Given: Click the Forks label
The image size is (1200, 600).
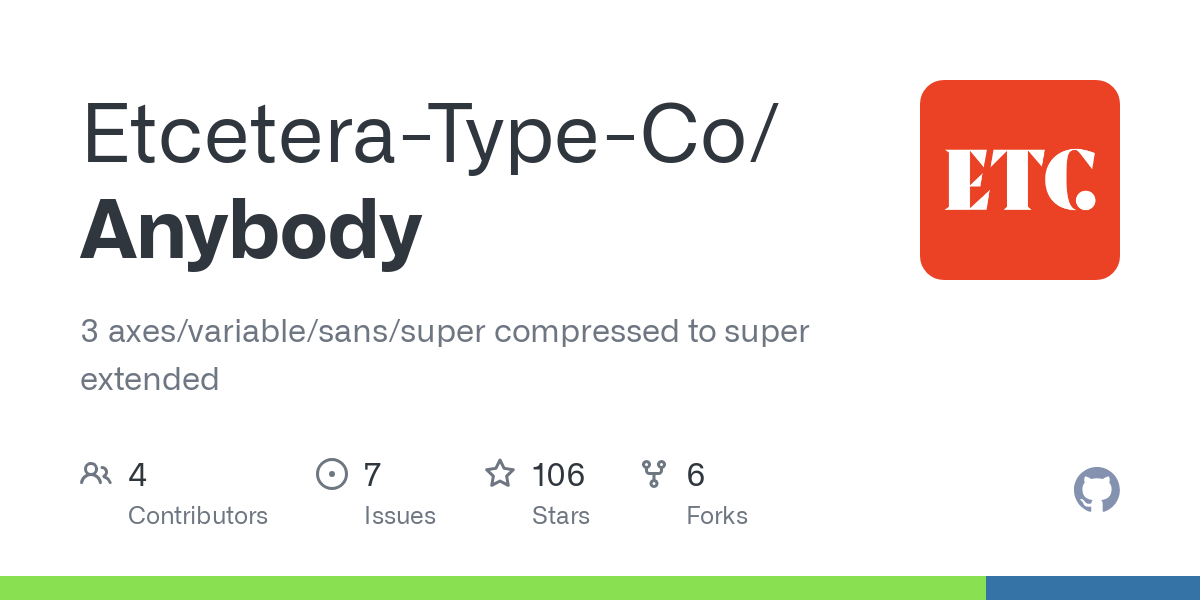Looking at the screenshot, I should 717,516.
